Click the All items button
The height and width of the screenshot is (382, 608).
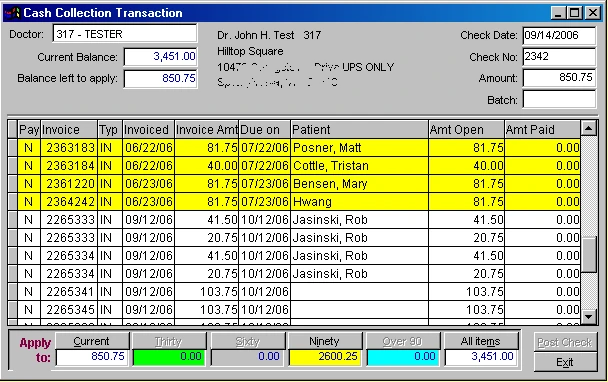481,341
